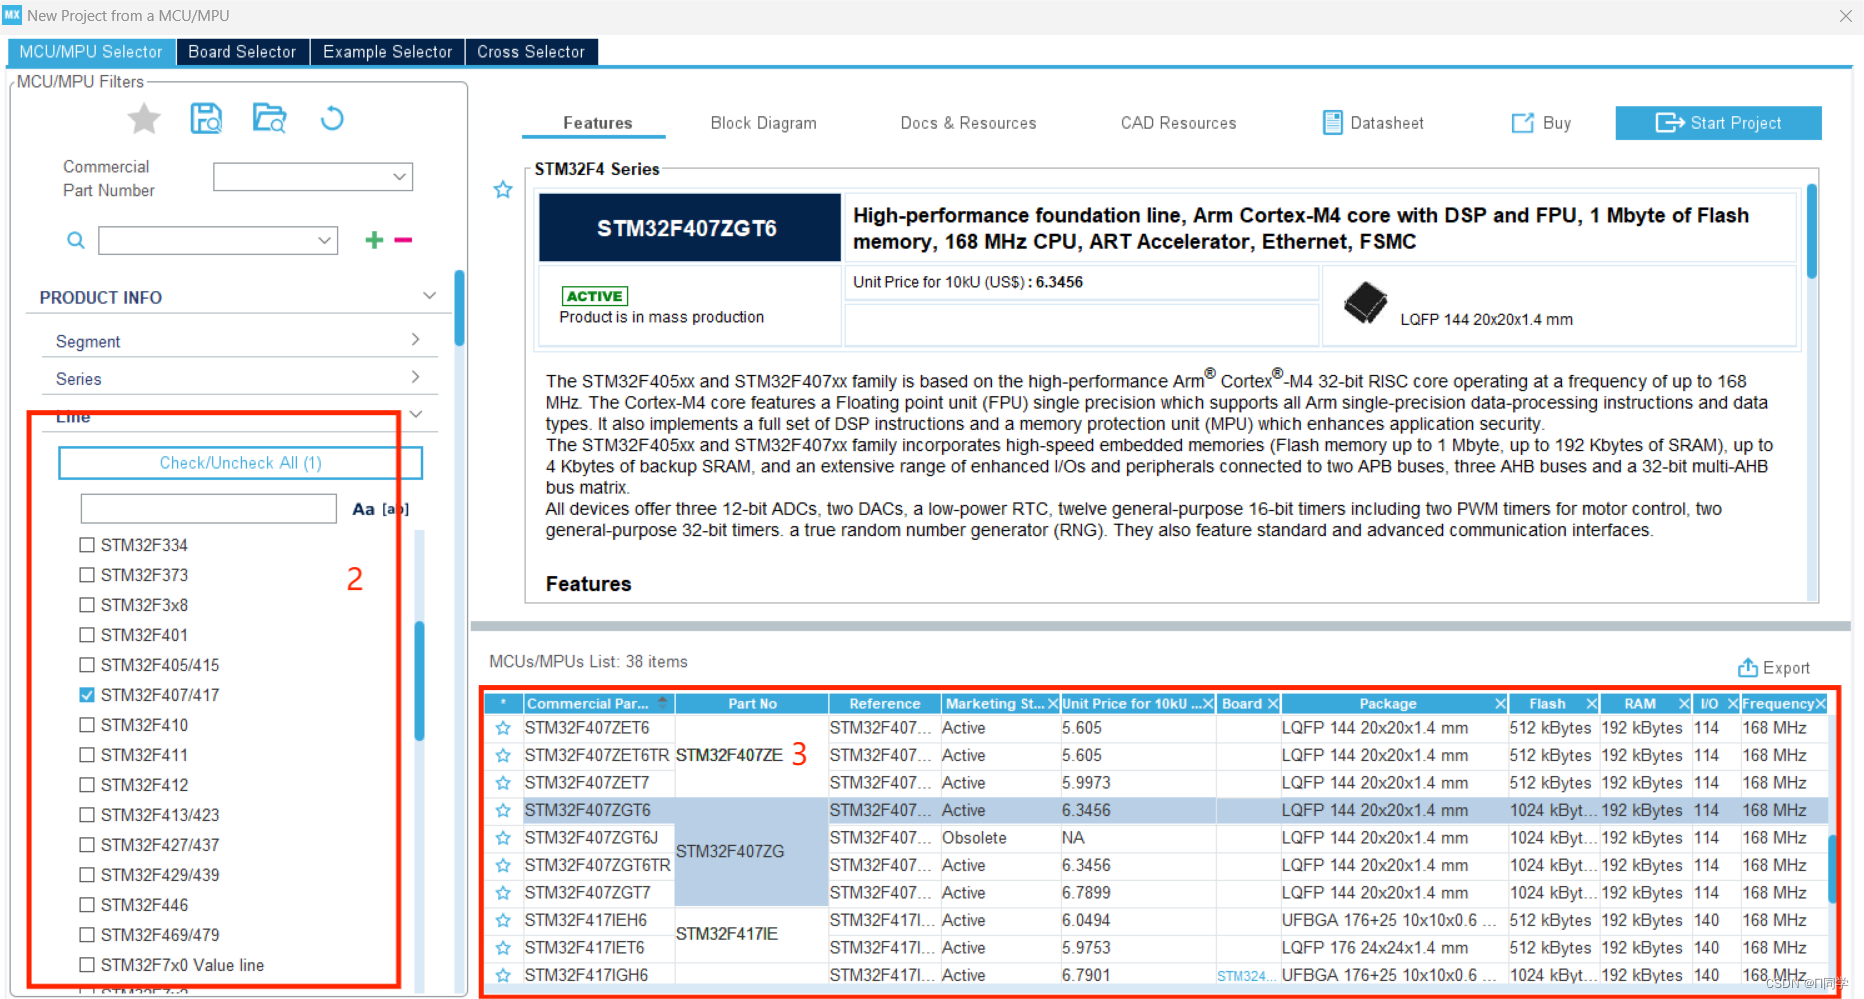Open the Block Diagram tab
This screenshot has width=1864, height=999.
pos(763,123)
